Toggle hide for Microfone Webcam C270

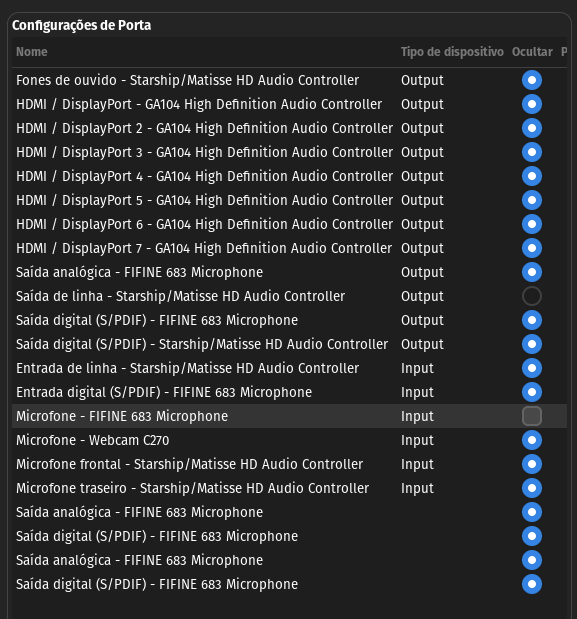tap(532, 440)
